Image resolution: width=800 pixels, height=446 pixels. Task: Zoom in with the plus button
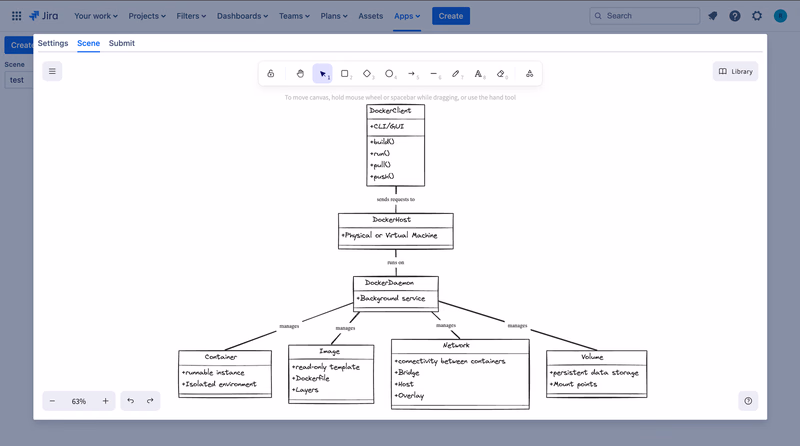tap(105, 401)
